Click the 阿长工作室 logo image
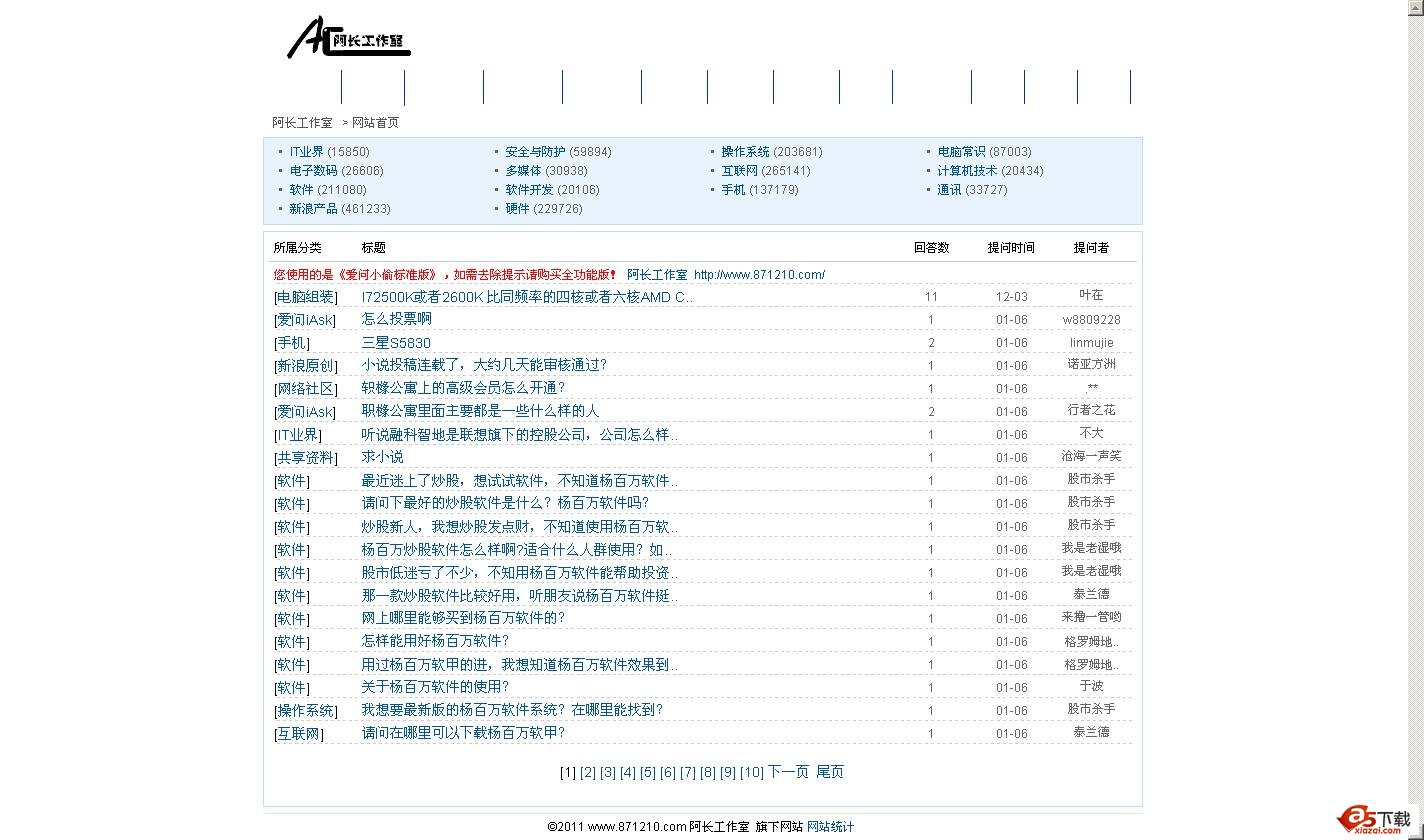 pos(349,37)
